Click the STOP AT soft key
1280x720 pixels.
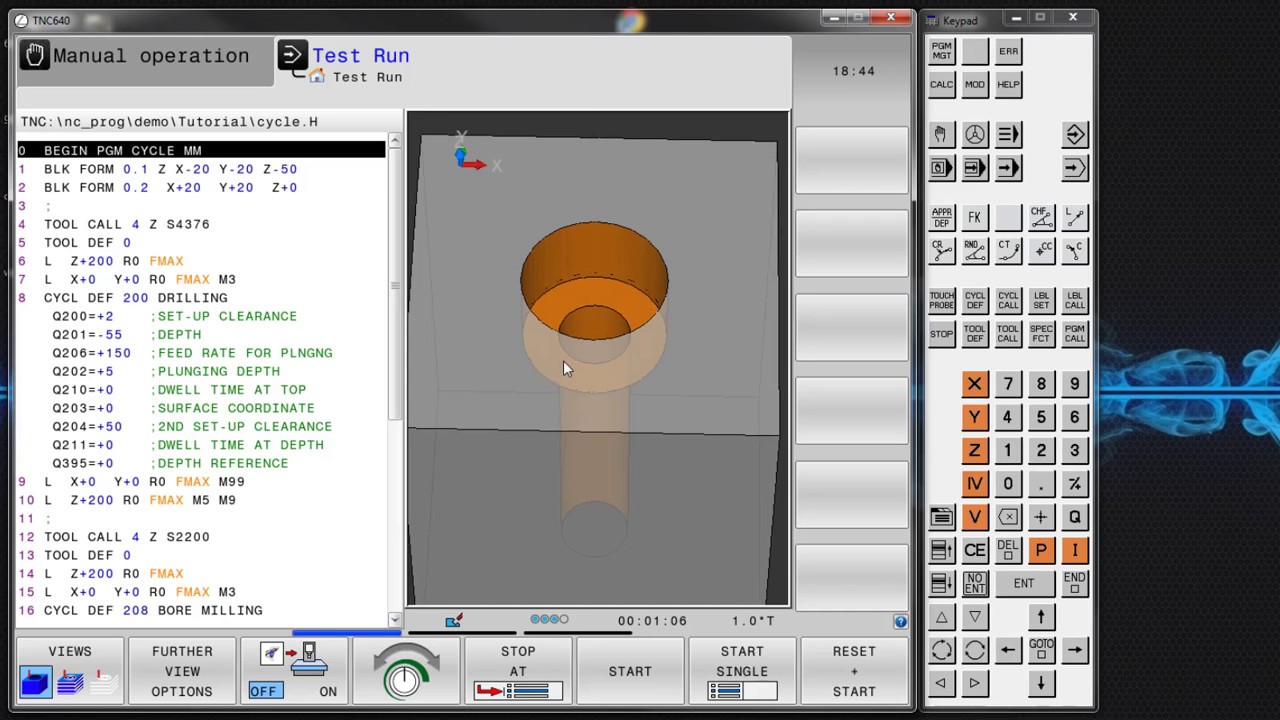(x=518, y=671)
